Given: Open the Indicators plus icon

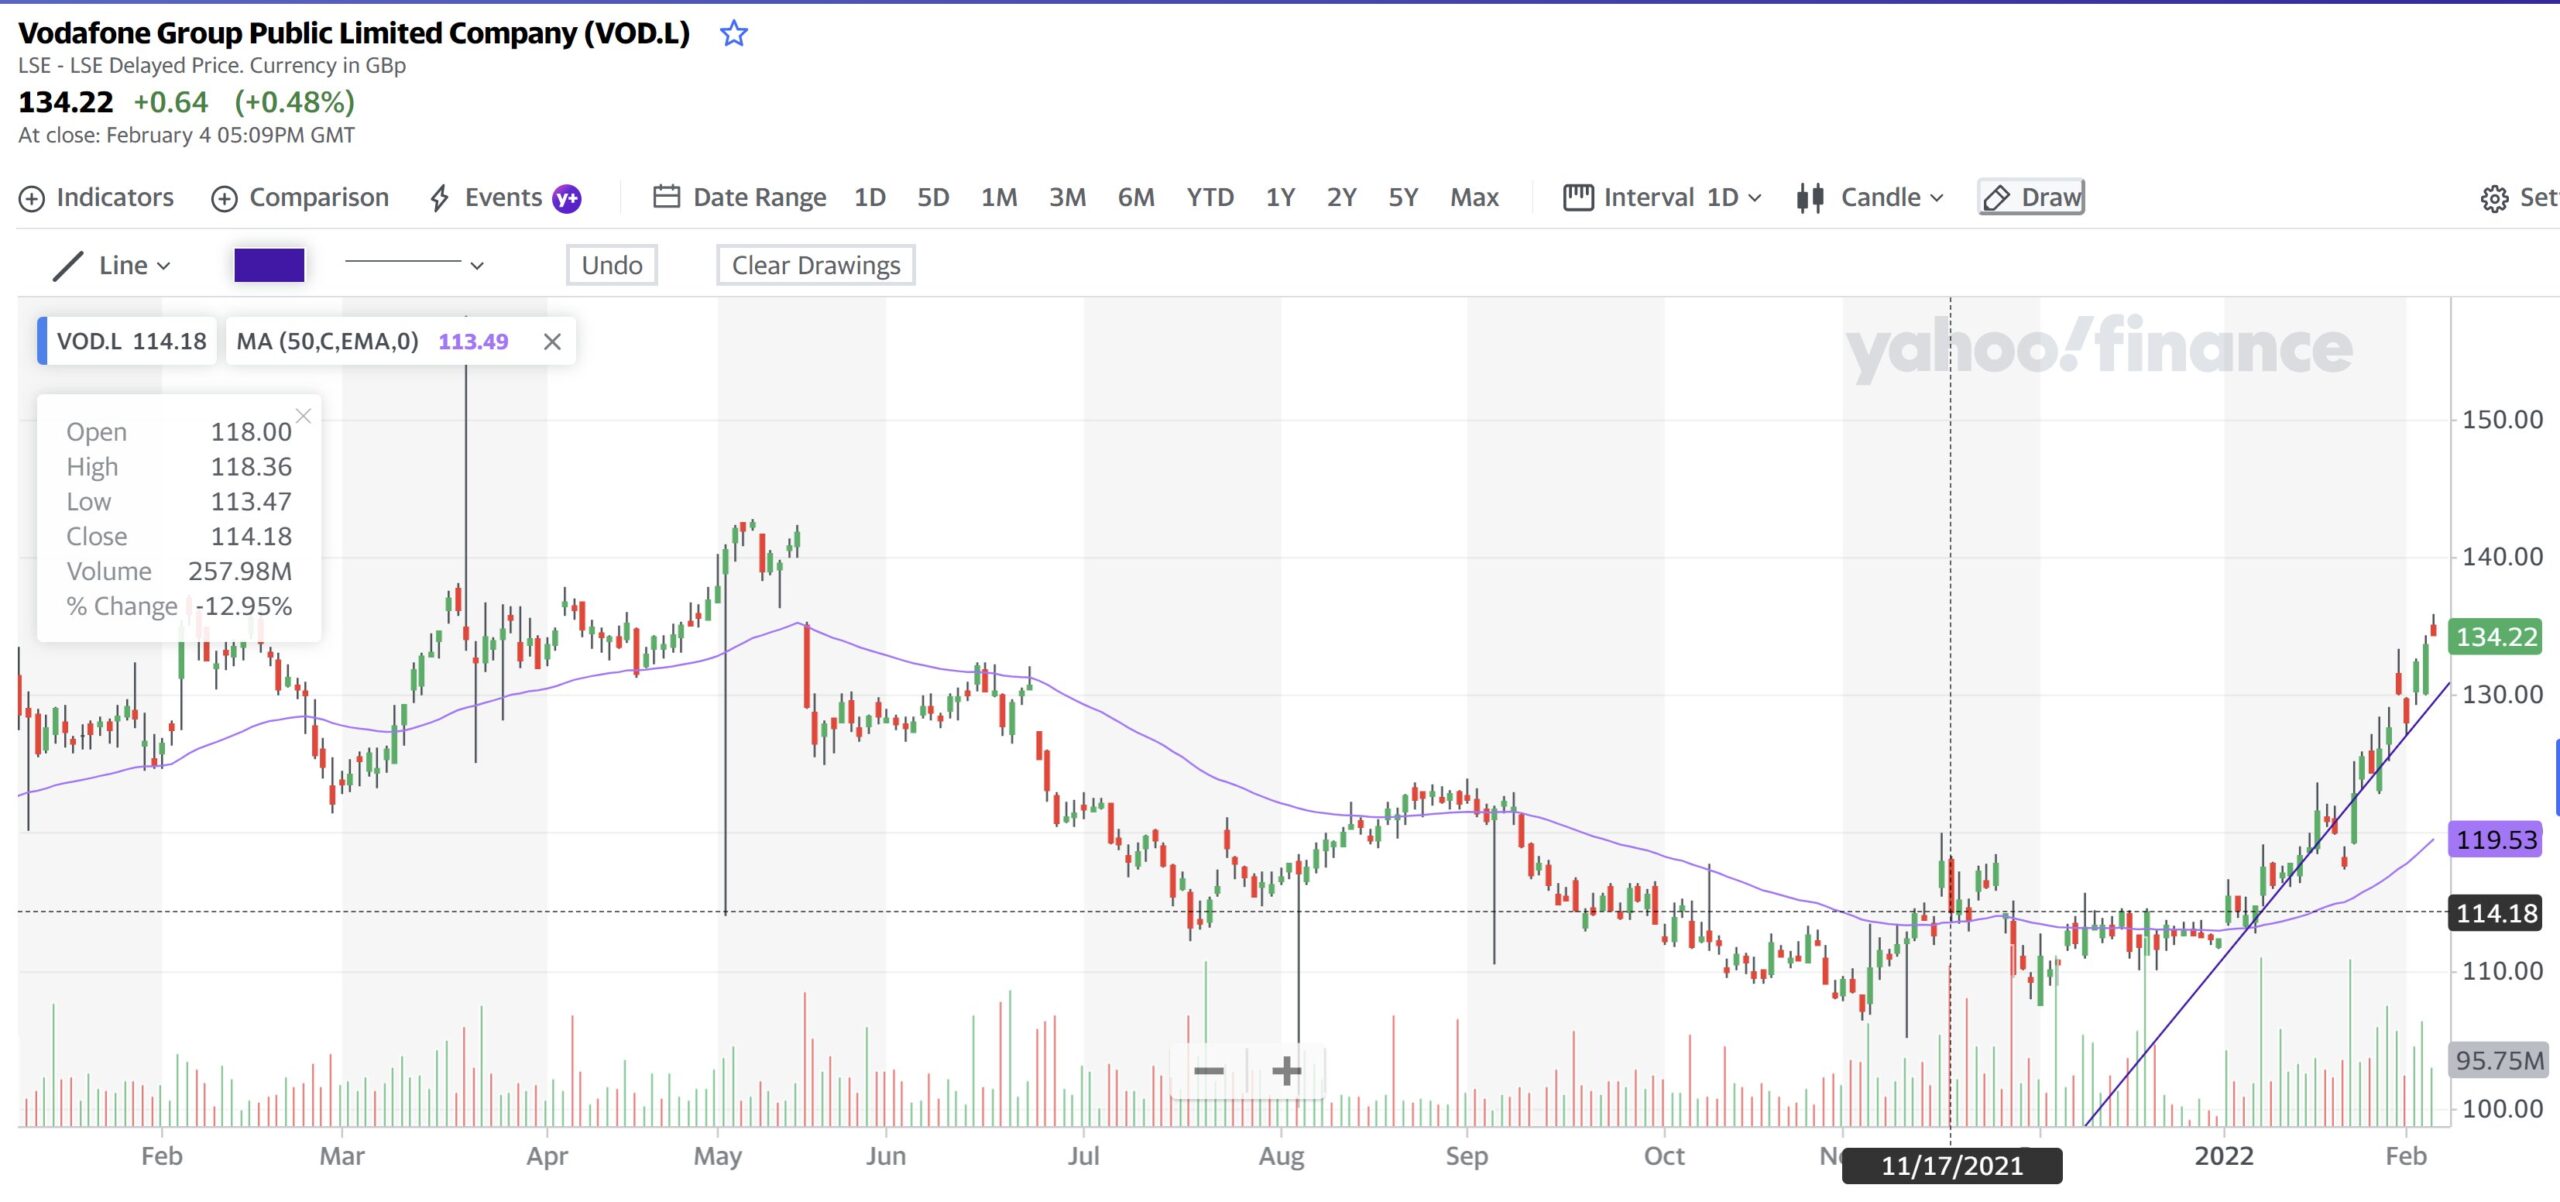Looking at the screenshot, I should coord(32,199).
